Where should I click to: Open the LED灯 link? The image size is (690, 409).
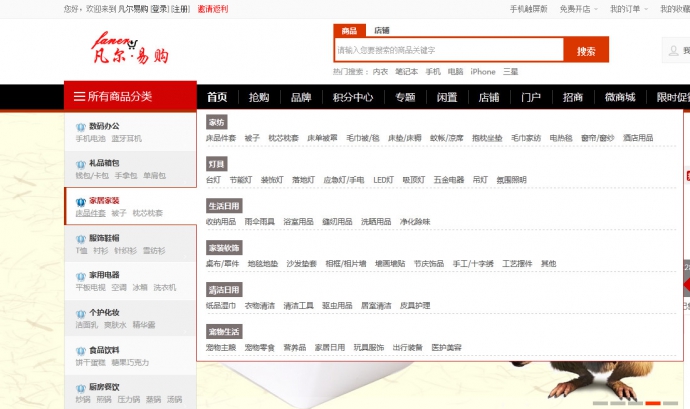[383, 180]
